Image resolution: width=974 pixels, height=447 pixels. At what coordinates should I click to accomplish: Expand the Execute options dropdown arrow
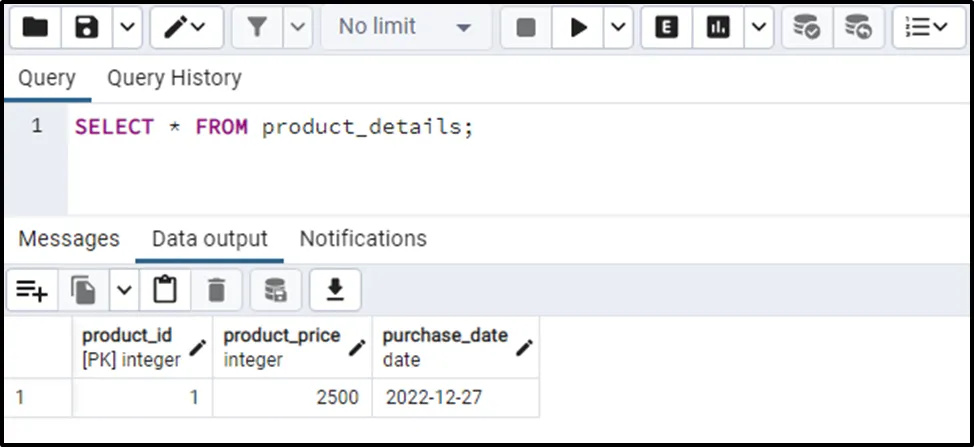click(618, 28)
